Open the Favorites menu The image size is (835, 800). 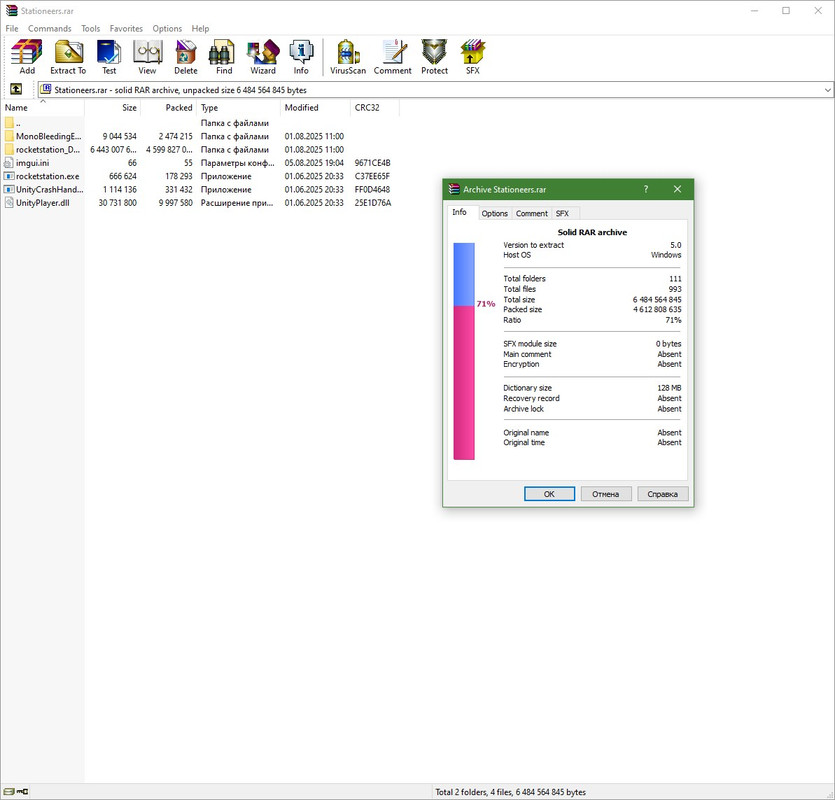(126, 29)
